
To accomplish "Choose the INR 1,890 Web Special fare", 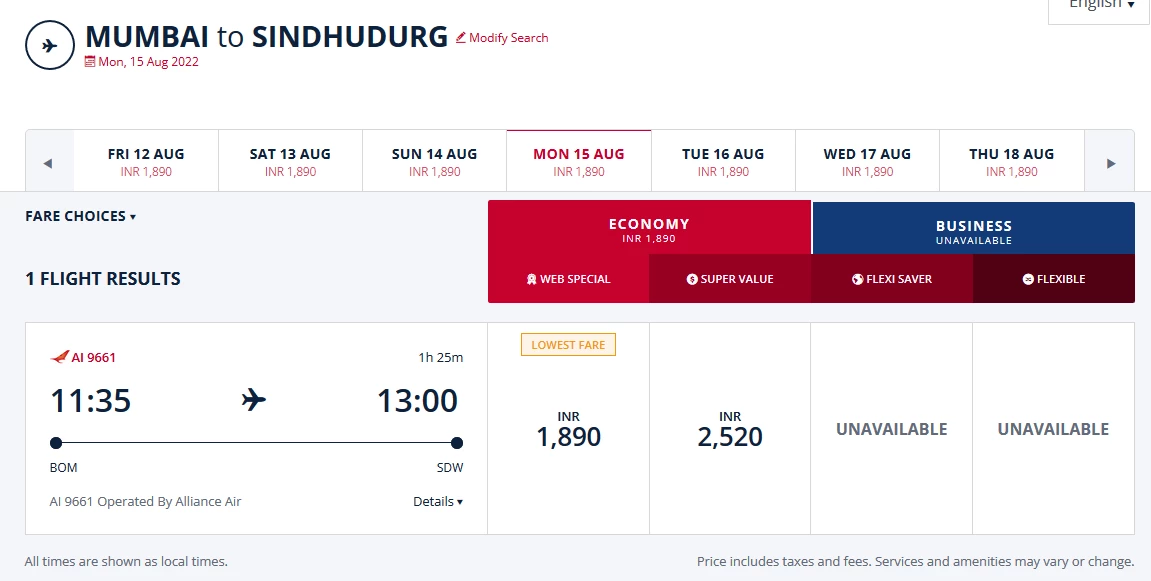I will coord(569,429).
